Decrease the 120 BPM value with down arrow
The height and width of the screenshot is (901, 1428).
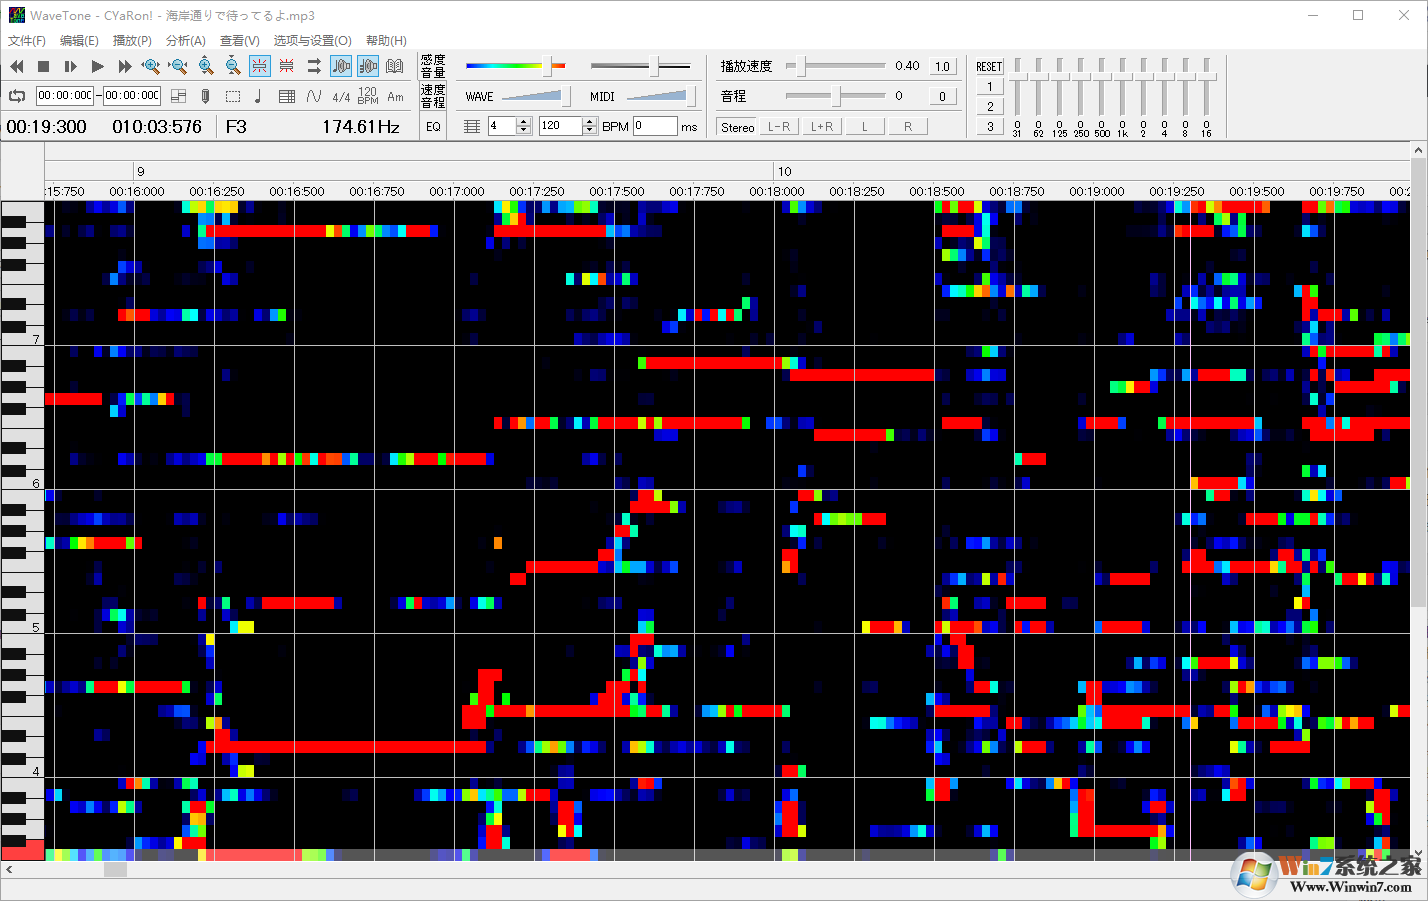590,130
